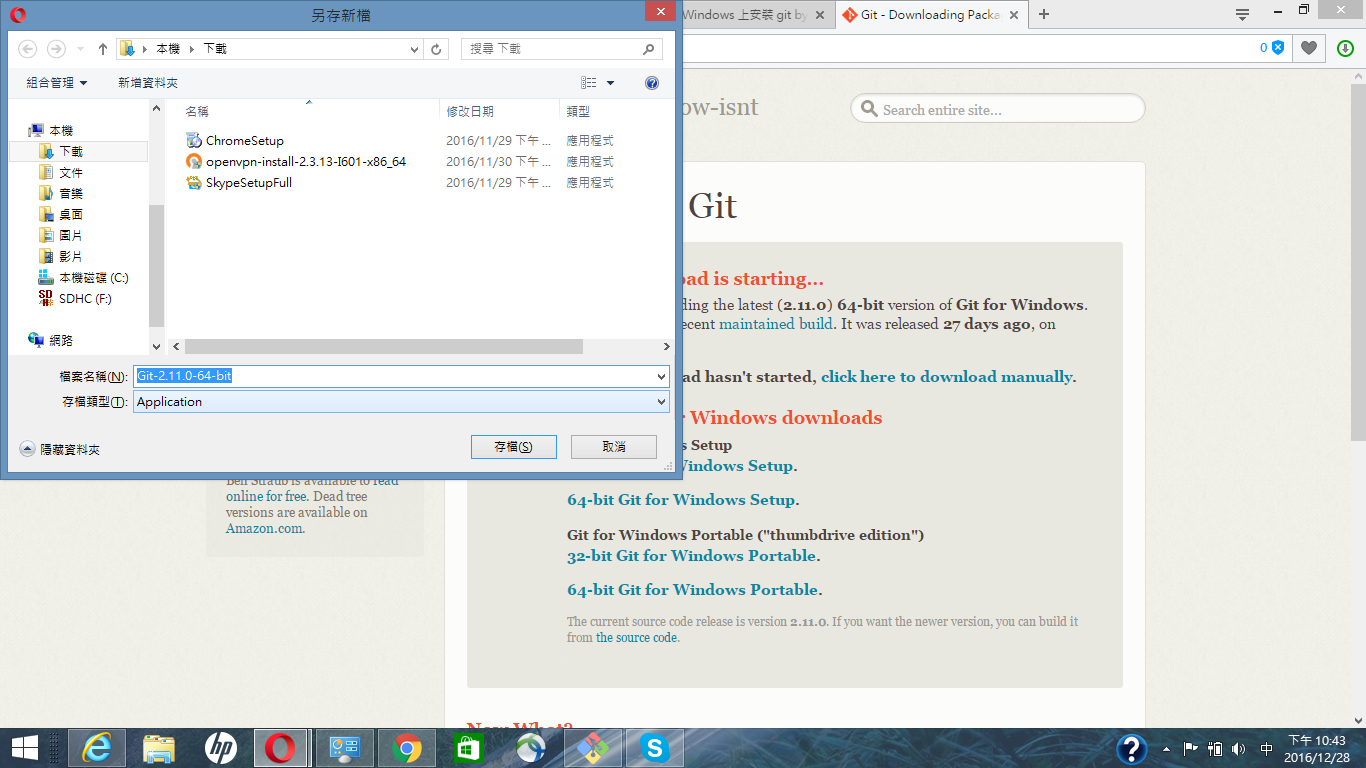1366x768 pixels.
Task: Launch Internet Explorer from taskbar
Action: (97, 747)
